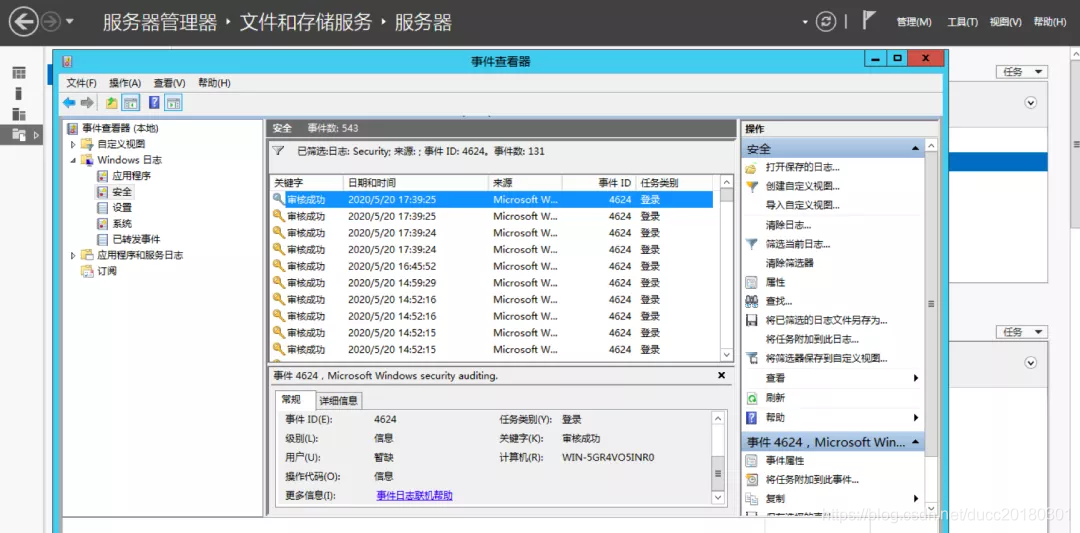Click 刷新 action in the actions pane
The image size is (1080, 533).
point(775,398)
